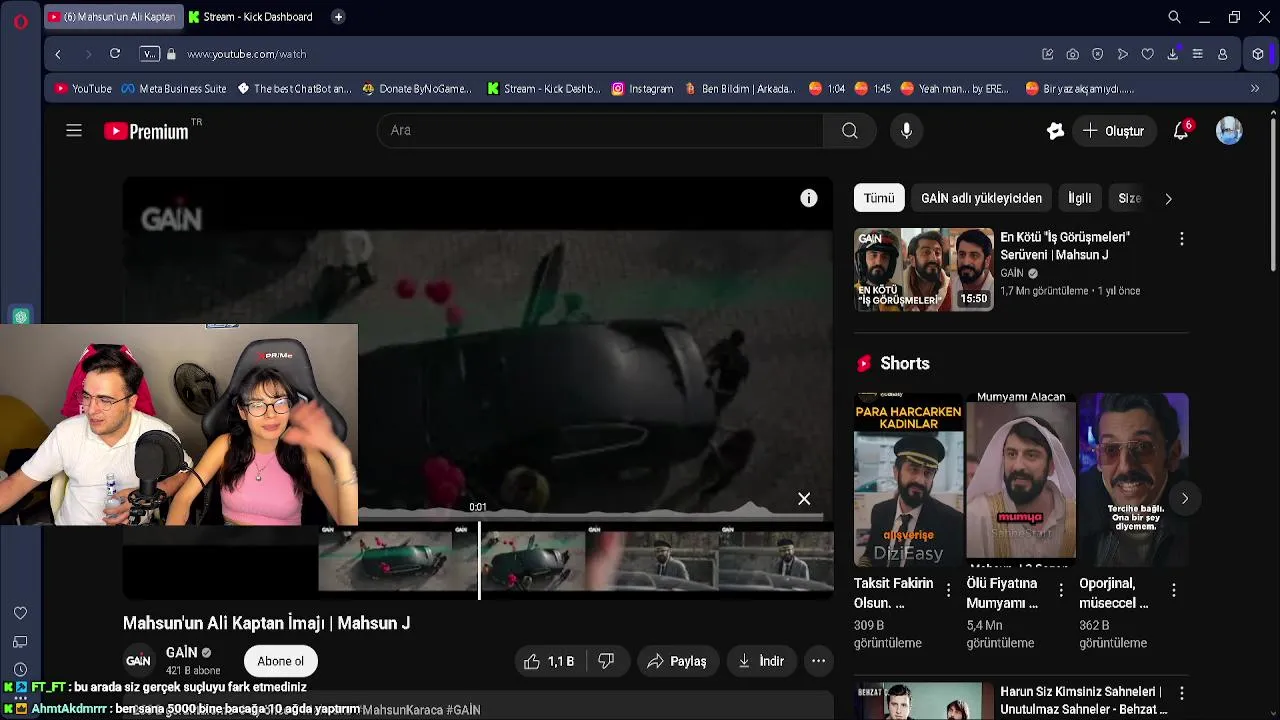Click the İndir download button
The height and width of the screenshot is (720, 1280).
point(761,661)
